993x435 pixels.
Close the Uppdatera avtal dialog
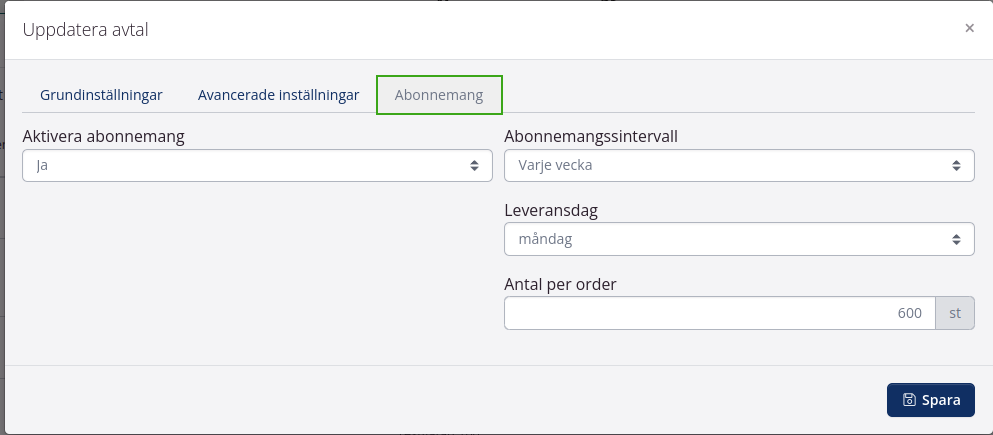point(969,28)
